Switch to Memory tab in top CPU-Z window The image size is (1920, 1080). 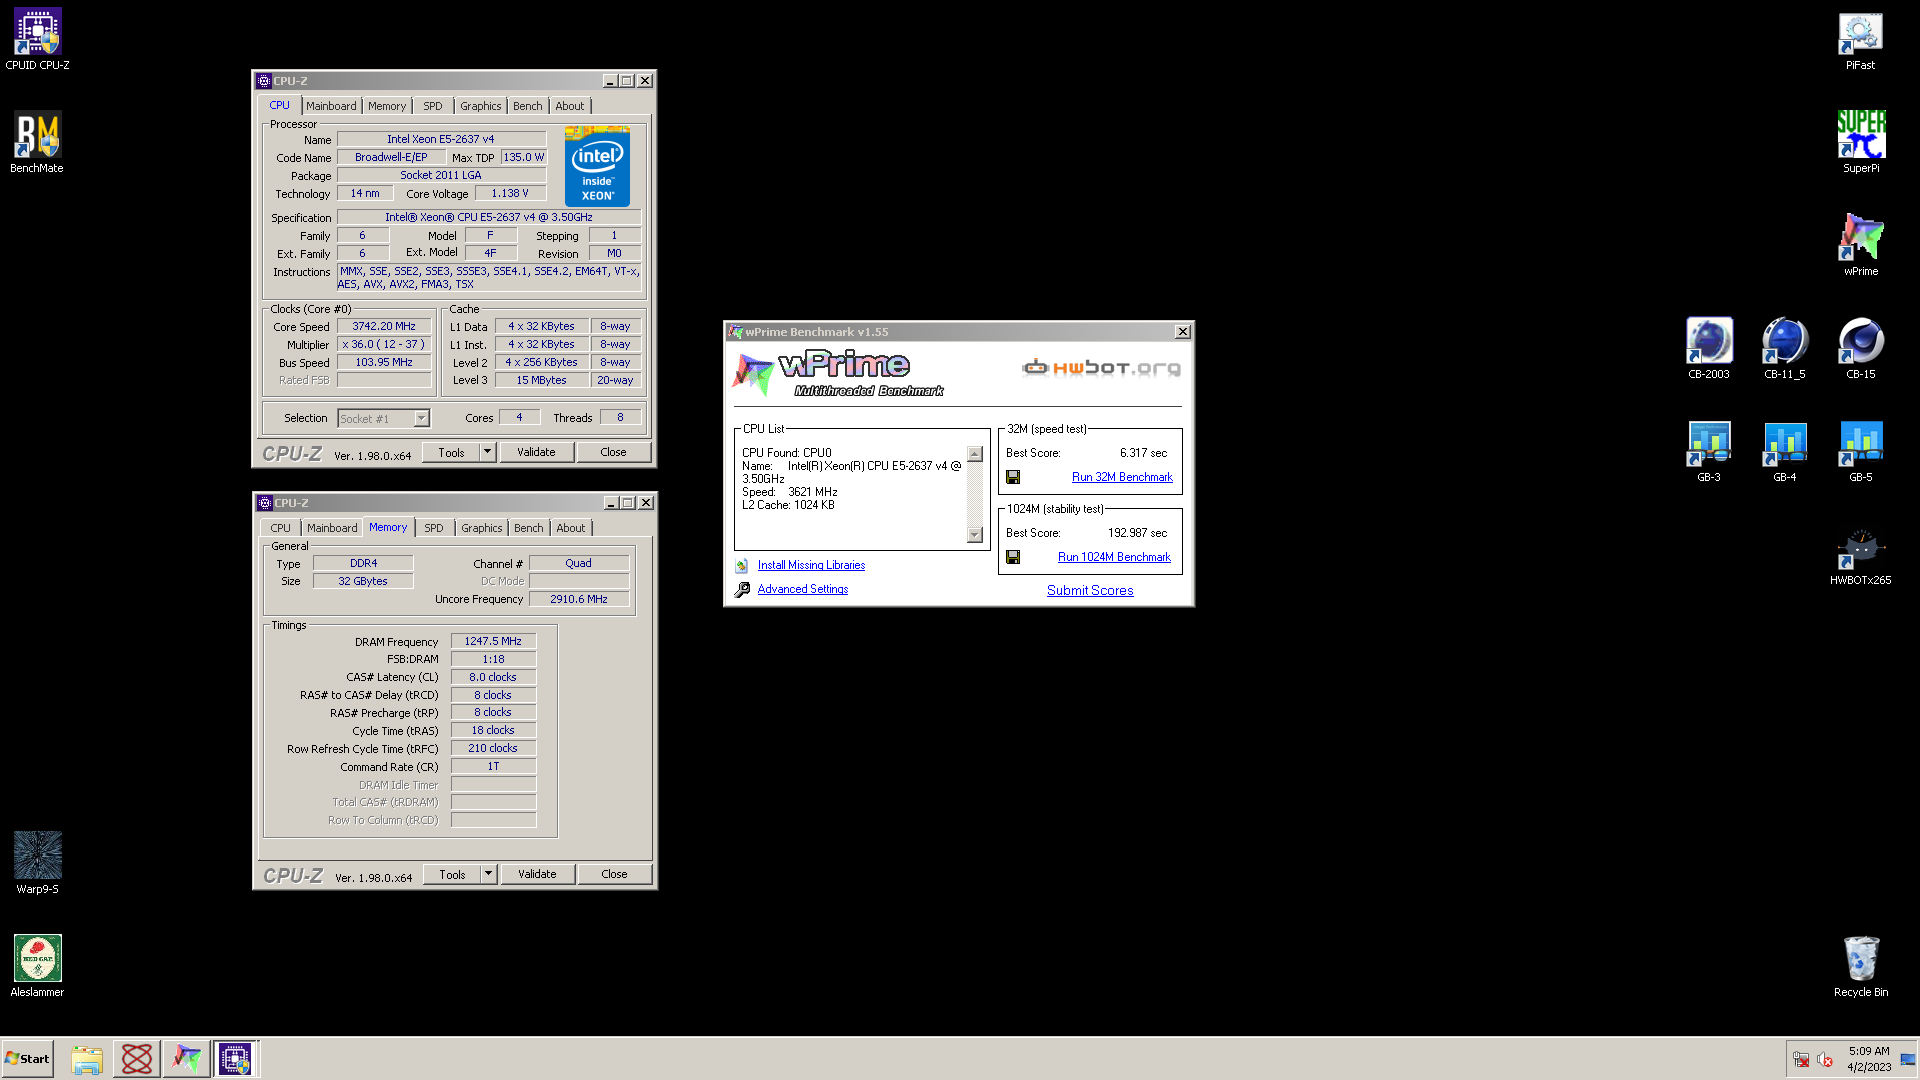tap(387, 106)
